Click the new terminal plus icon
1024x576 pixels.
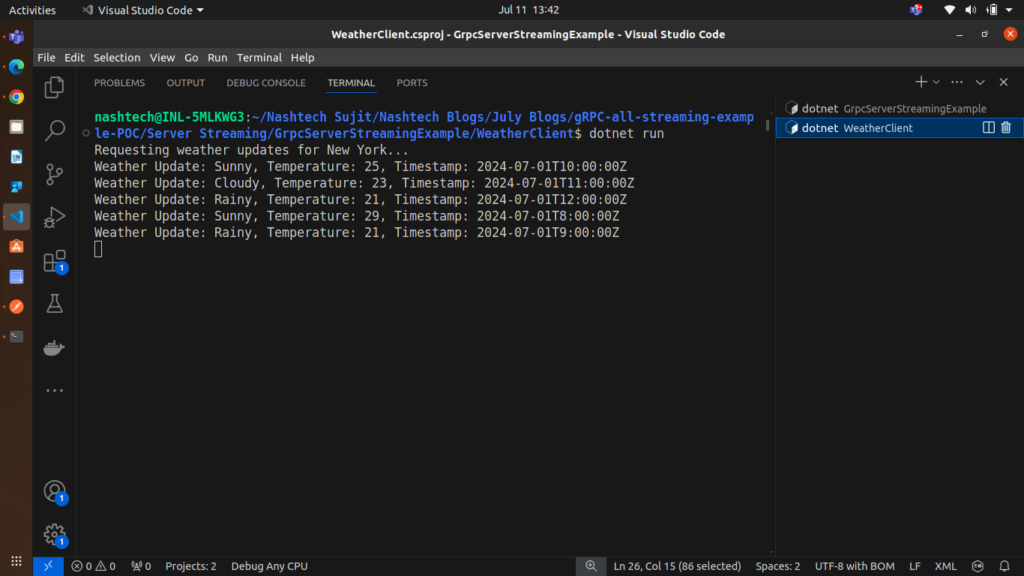[x=920, y=82]
